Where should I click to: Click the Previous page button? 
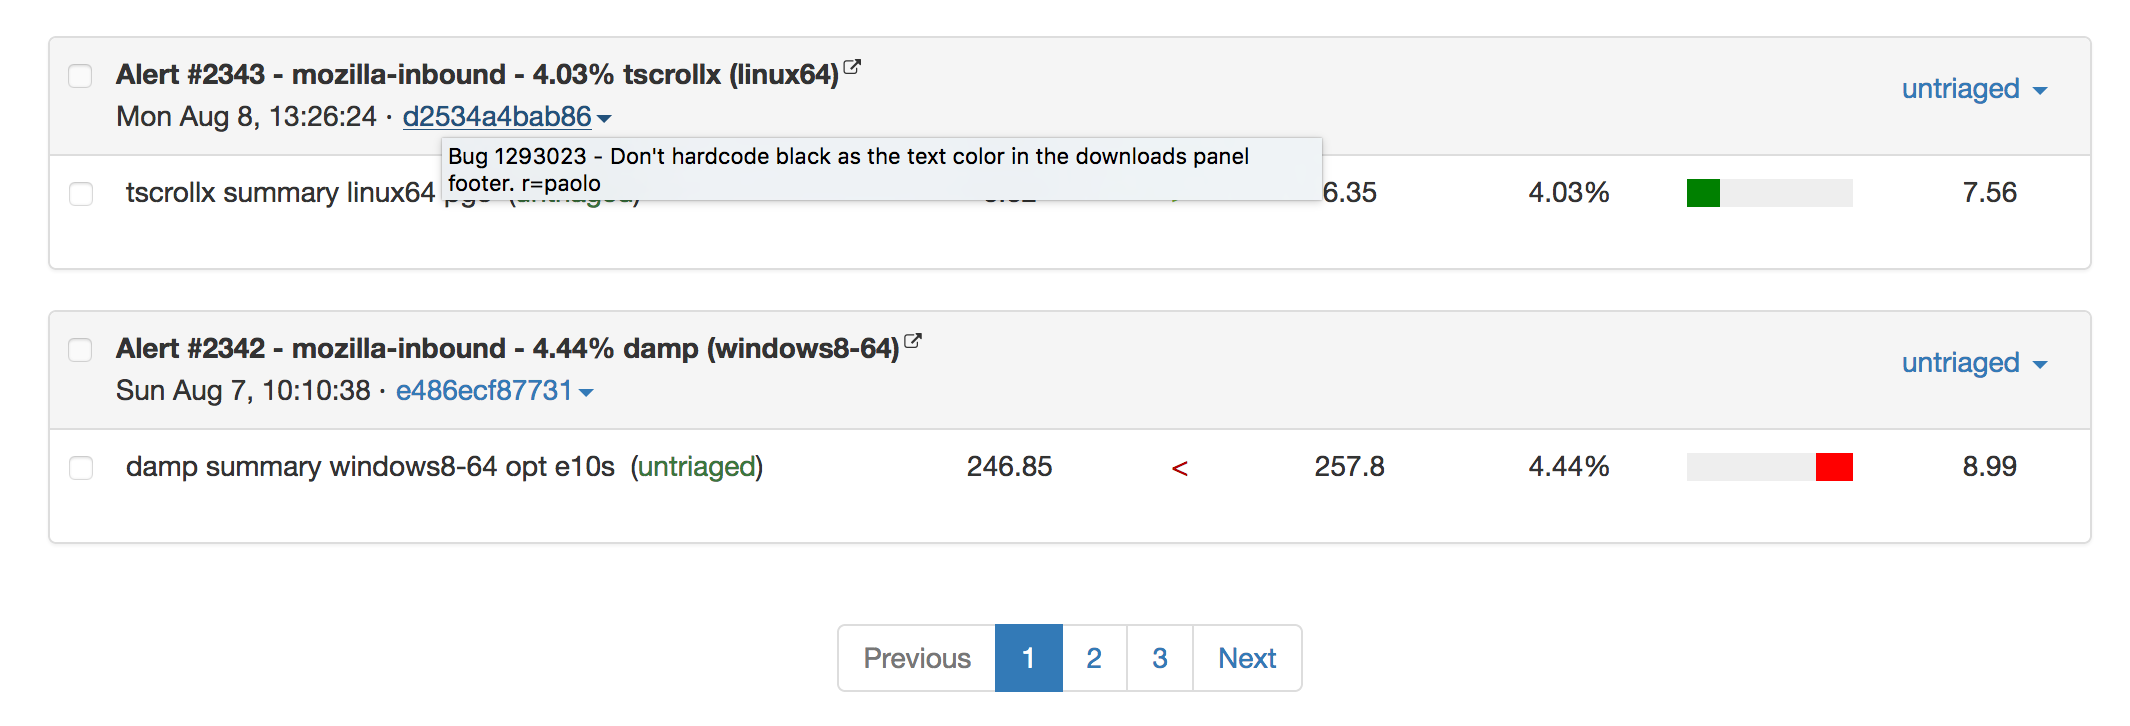(x=917, y=658)
